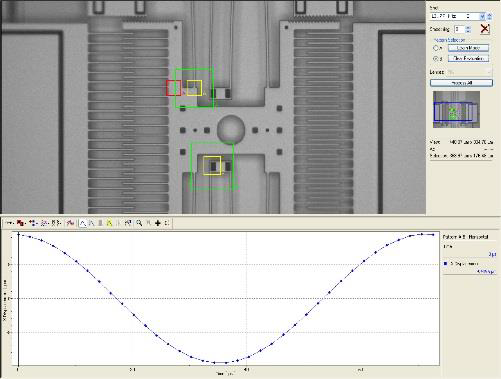Select the lower yellow region box on the image
Screen dimensions: 501x379
tap(212, 165)
